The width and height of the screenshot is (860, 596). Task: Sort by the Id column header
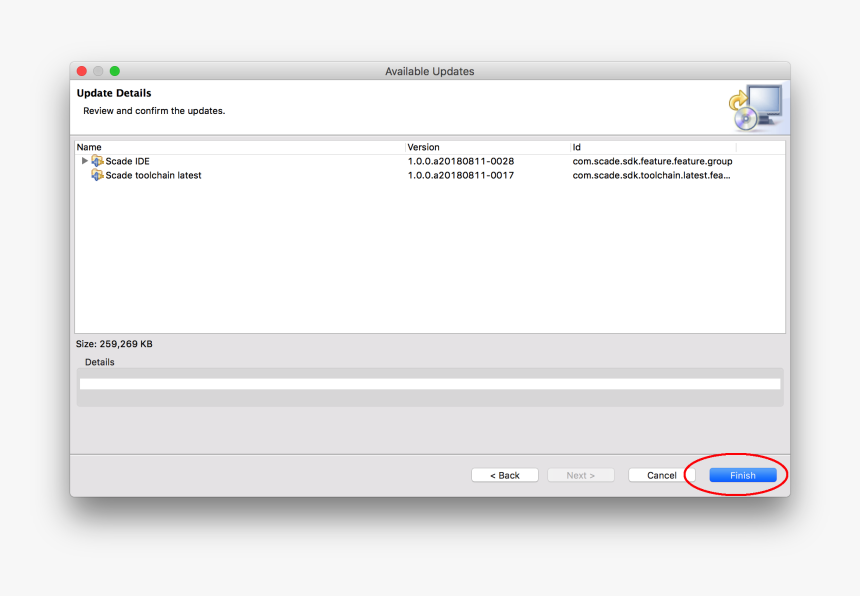point(576,147)
